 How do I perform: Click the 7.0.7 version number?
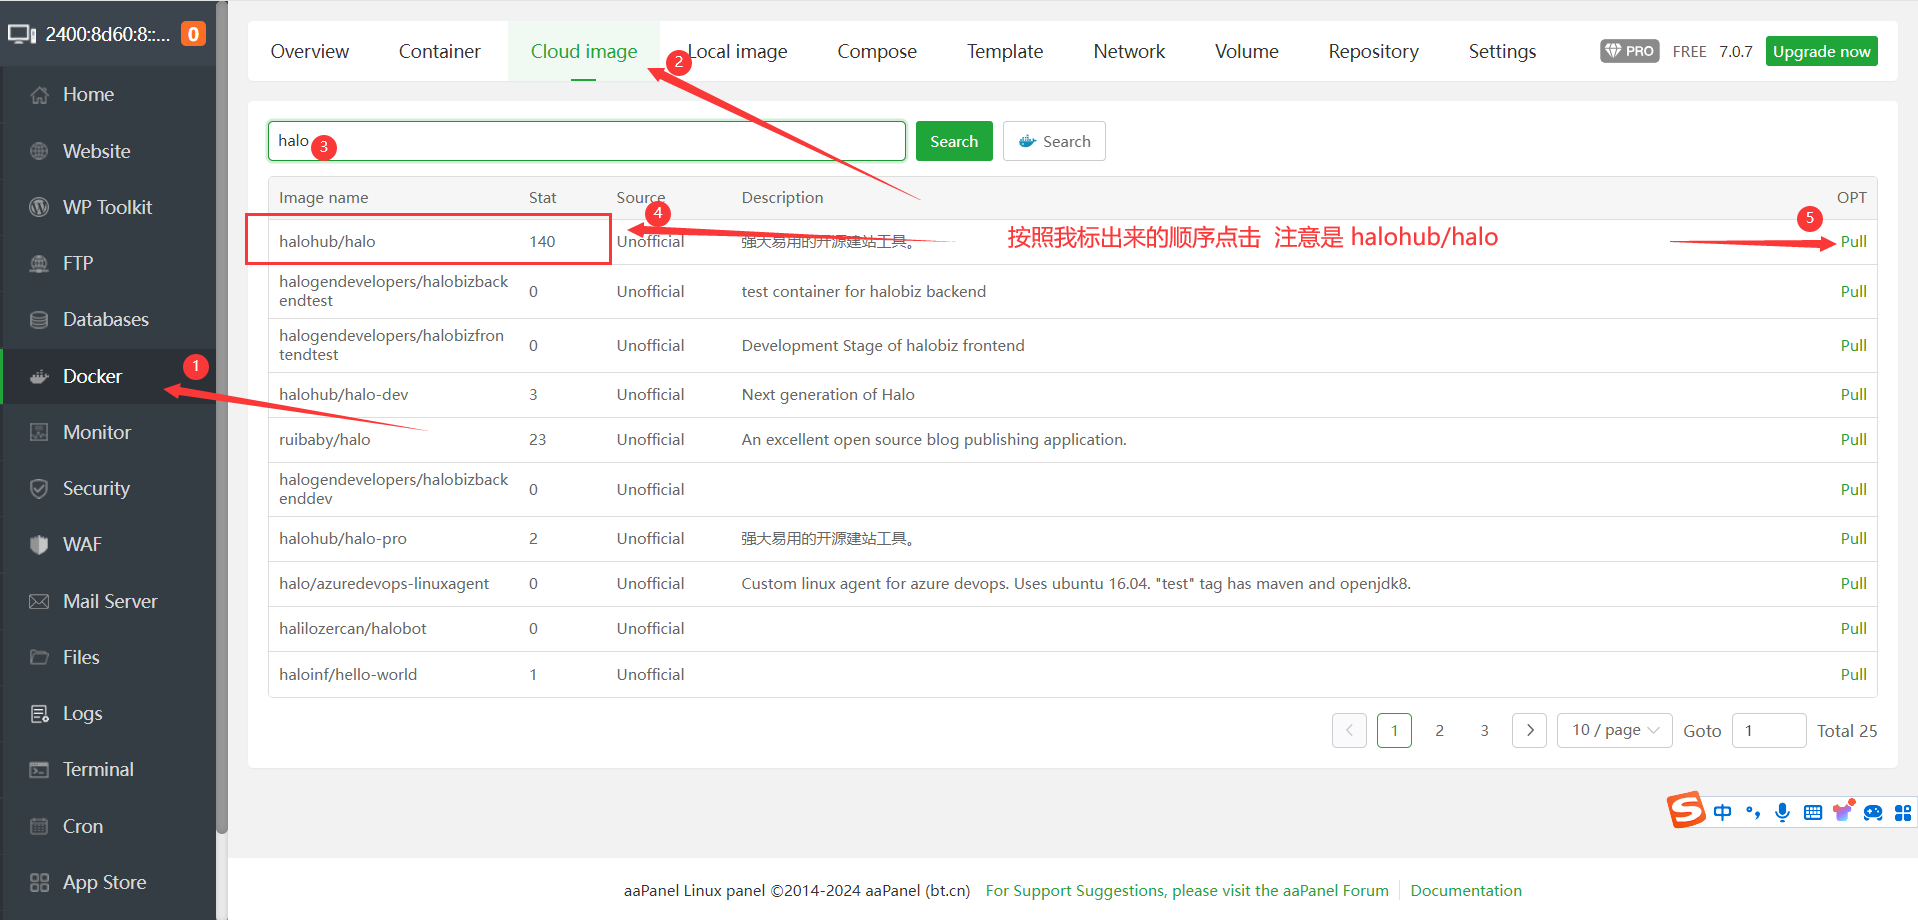point(1736,51)
